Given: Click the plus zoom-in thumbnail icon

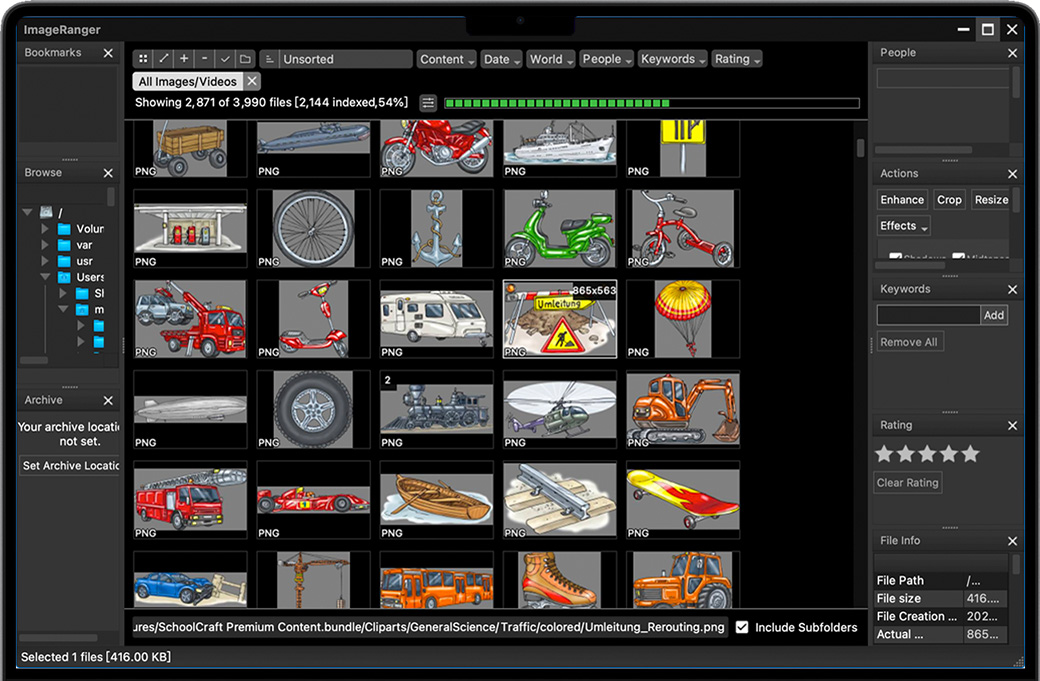Looking at the screenshot, I should [x=184, y=59].
